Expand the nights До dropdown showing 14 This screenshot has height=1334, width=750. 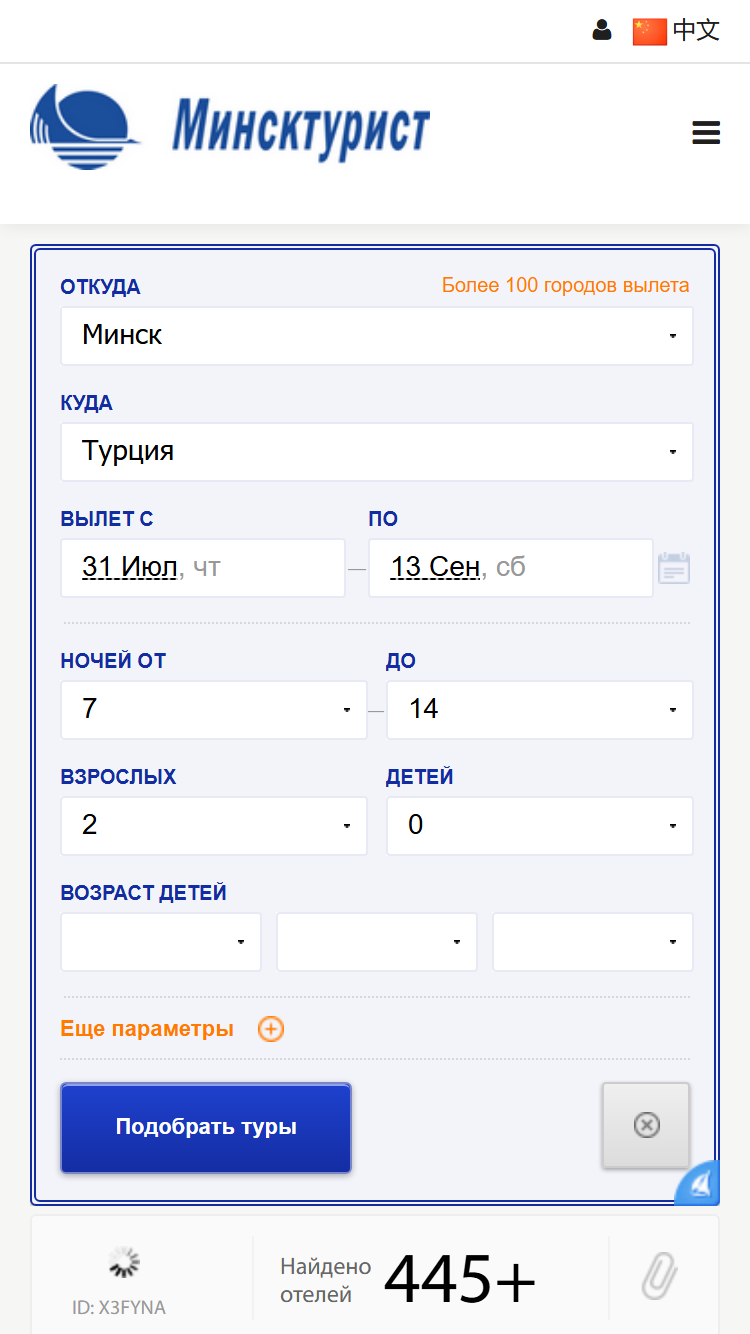tap(540, 710)
